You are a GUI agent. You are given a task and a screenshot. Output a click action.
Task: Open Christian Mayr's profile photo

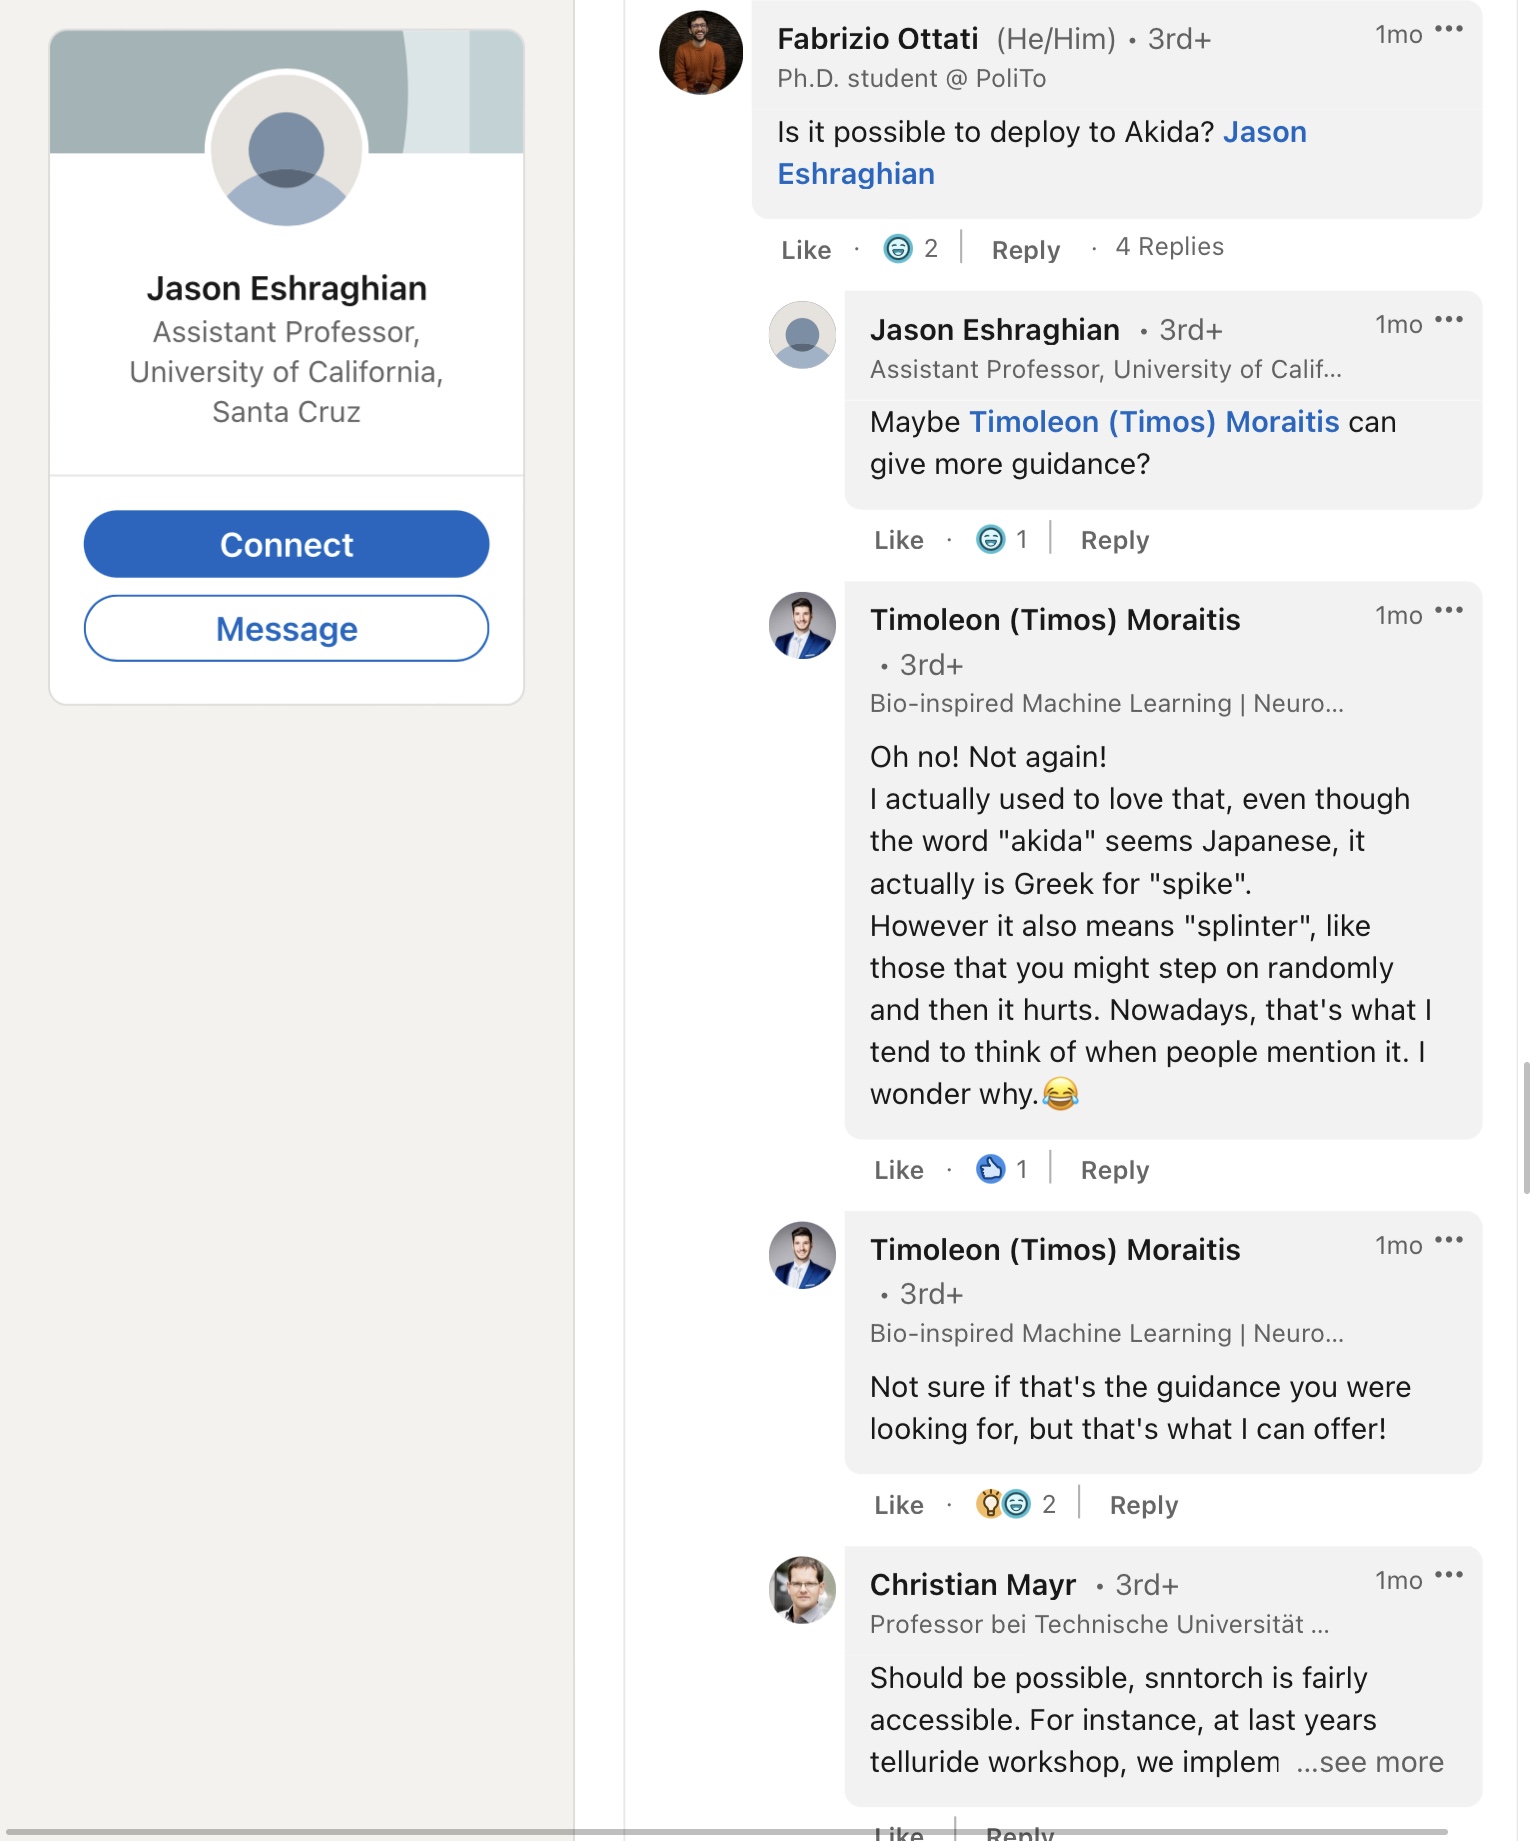(x=802, y=1590)
